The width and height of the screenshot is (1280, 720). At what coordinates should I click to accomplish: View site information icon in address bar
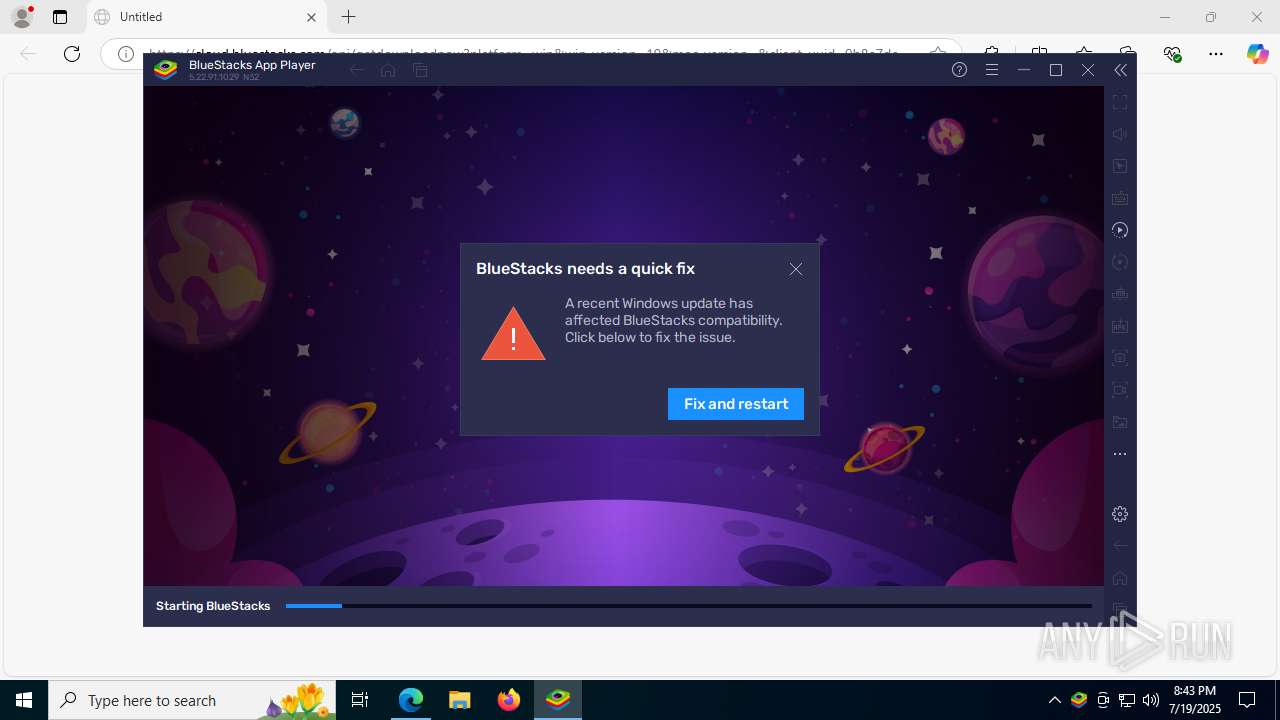pyautogui.click(x=126, y=54)
